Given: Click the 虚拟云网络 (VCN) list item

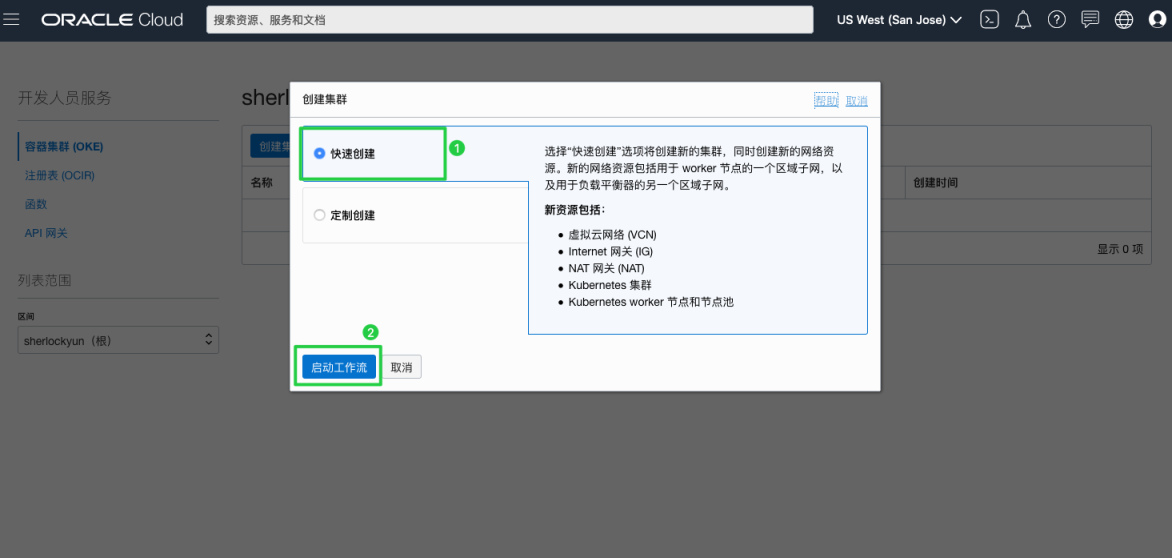Looking at the screenshot, I should 612,235.
